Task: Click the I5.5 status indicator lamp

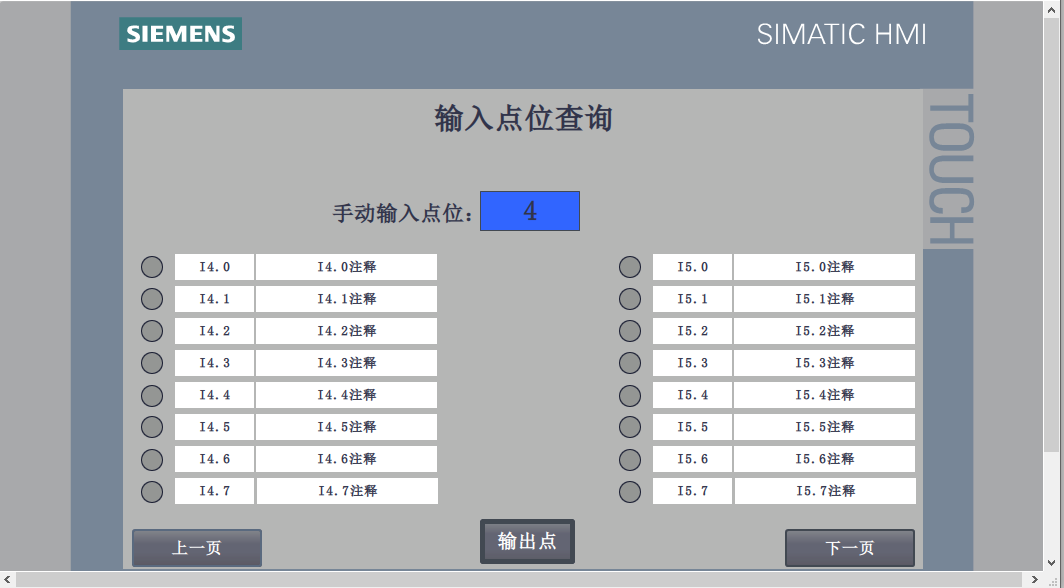Action: tap(629, 427)
